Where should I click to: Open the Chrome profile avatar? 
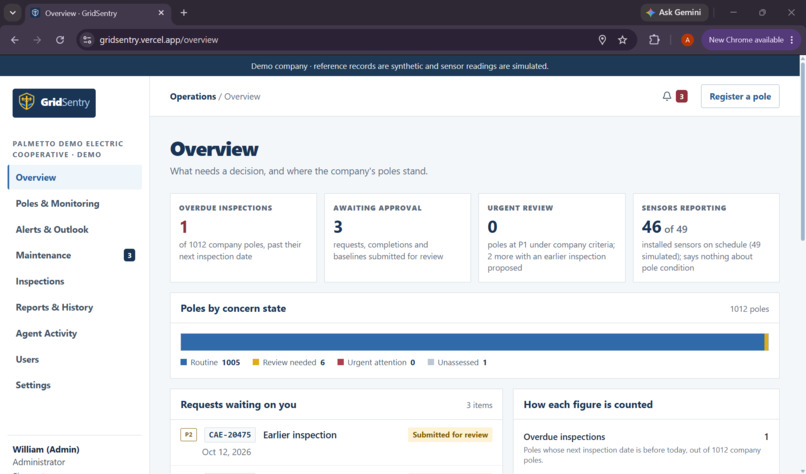[687, 40]
